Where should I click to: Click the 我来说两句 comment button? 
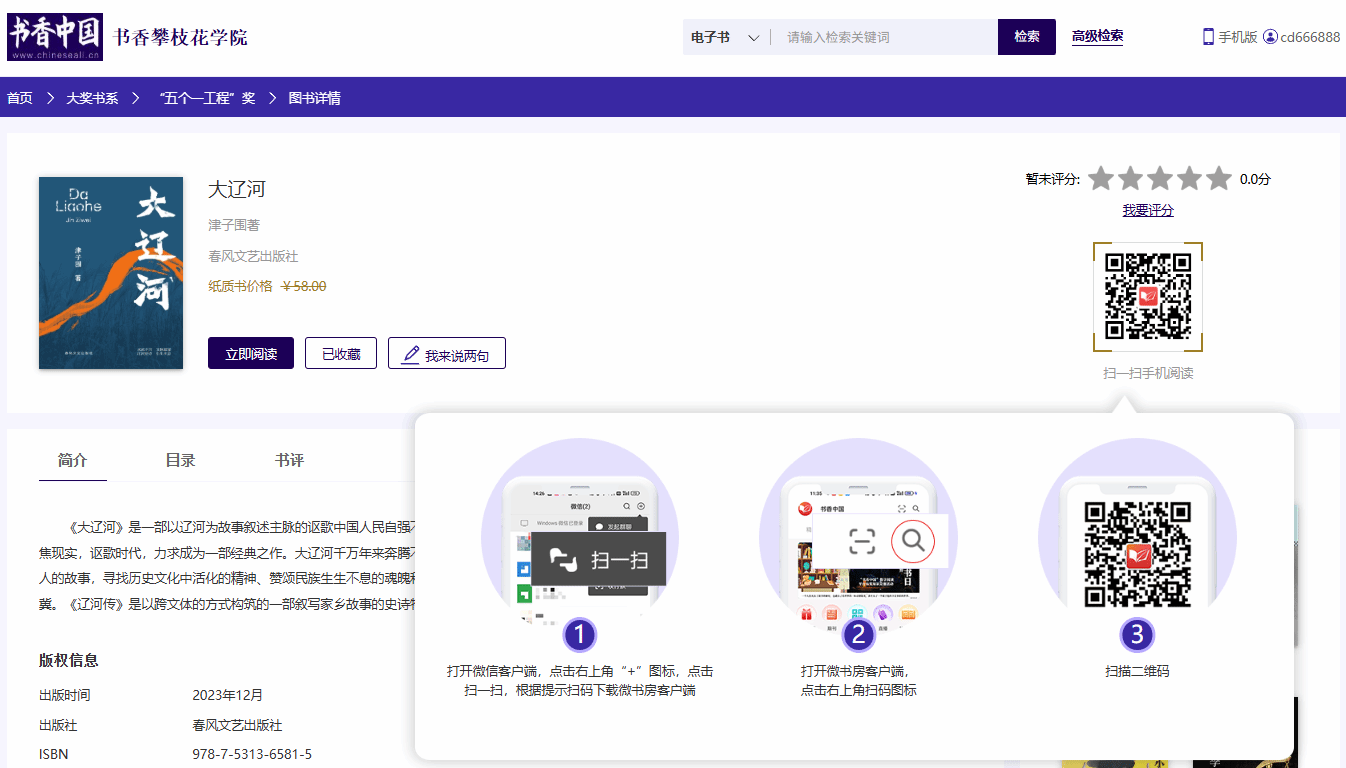(x=446, y=354)
